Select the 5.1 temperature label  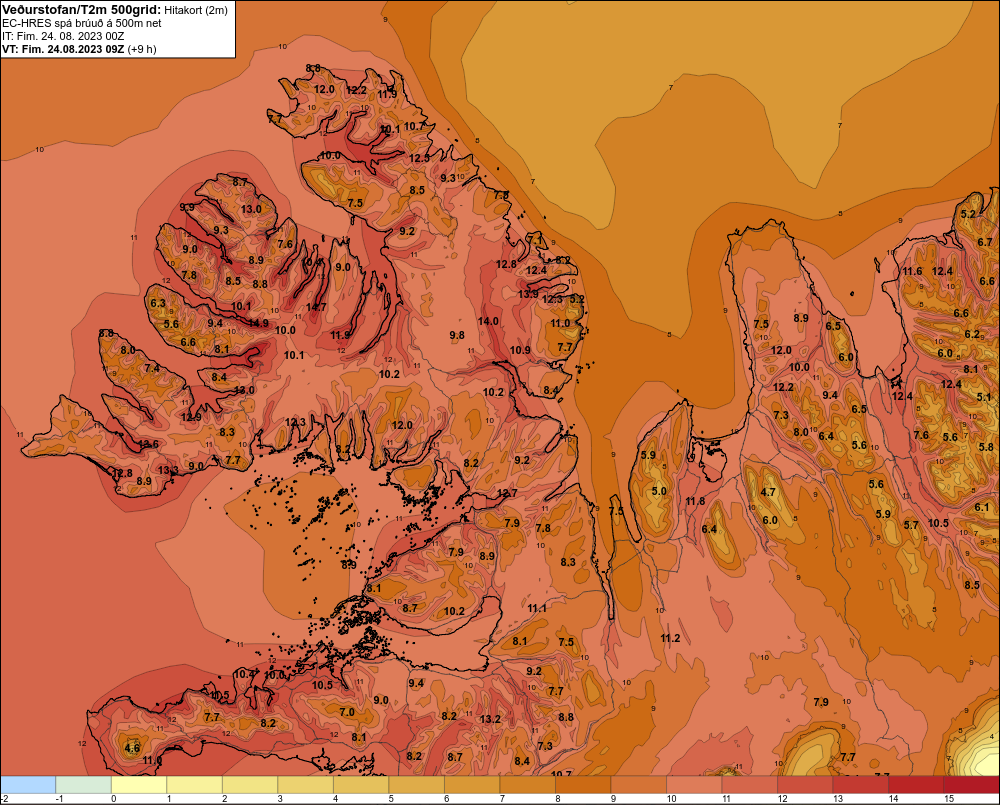click(984, 397)
